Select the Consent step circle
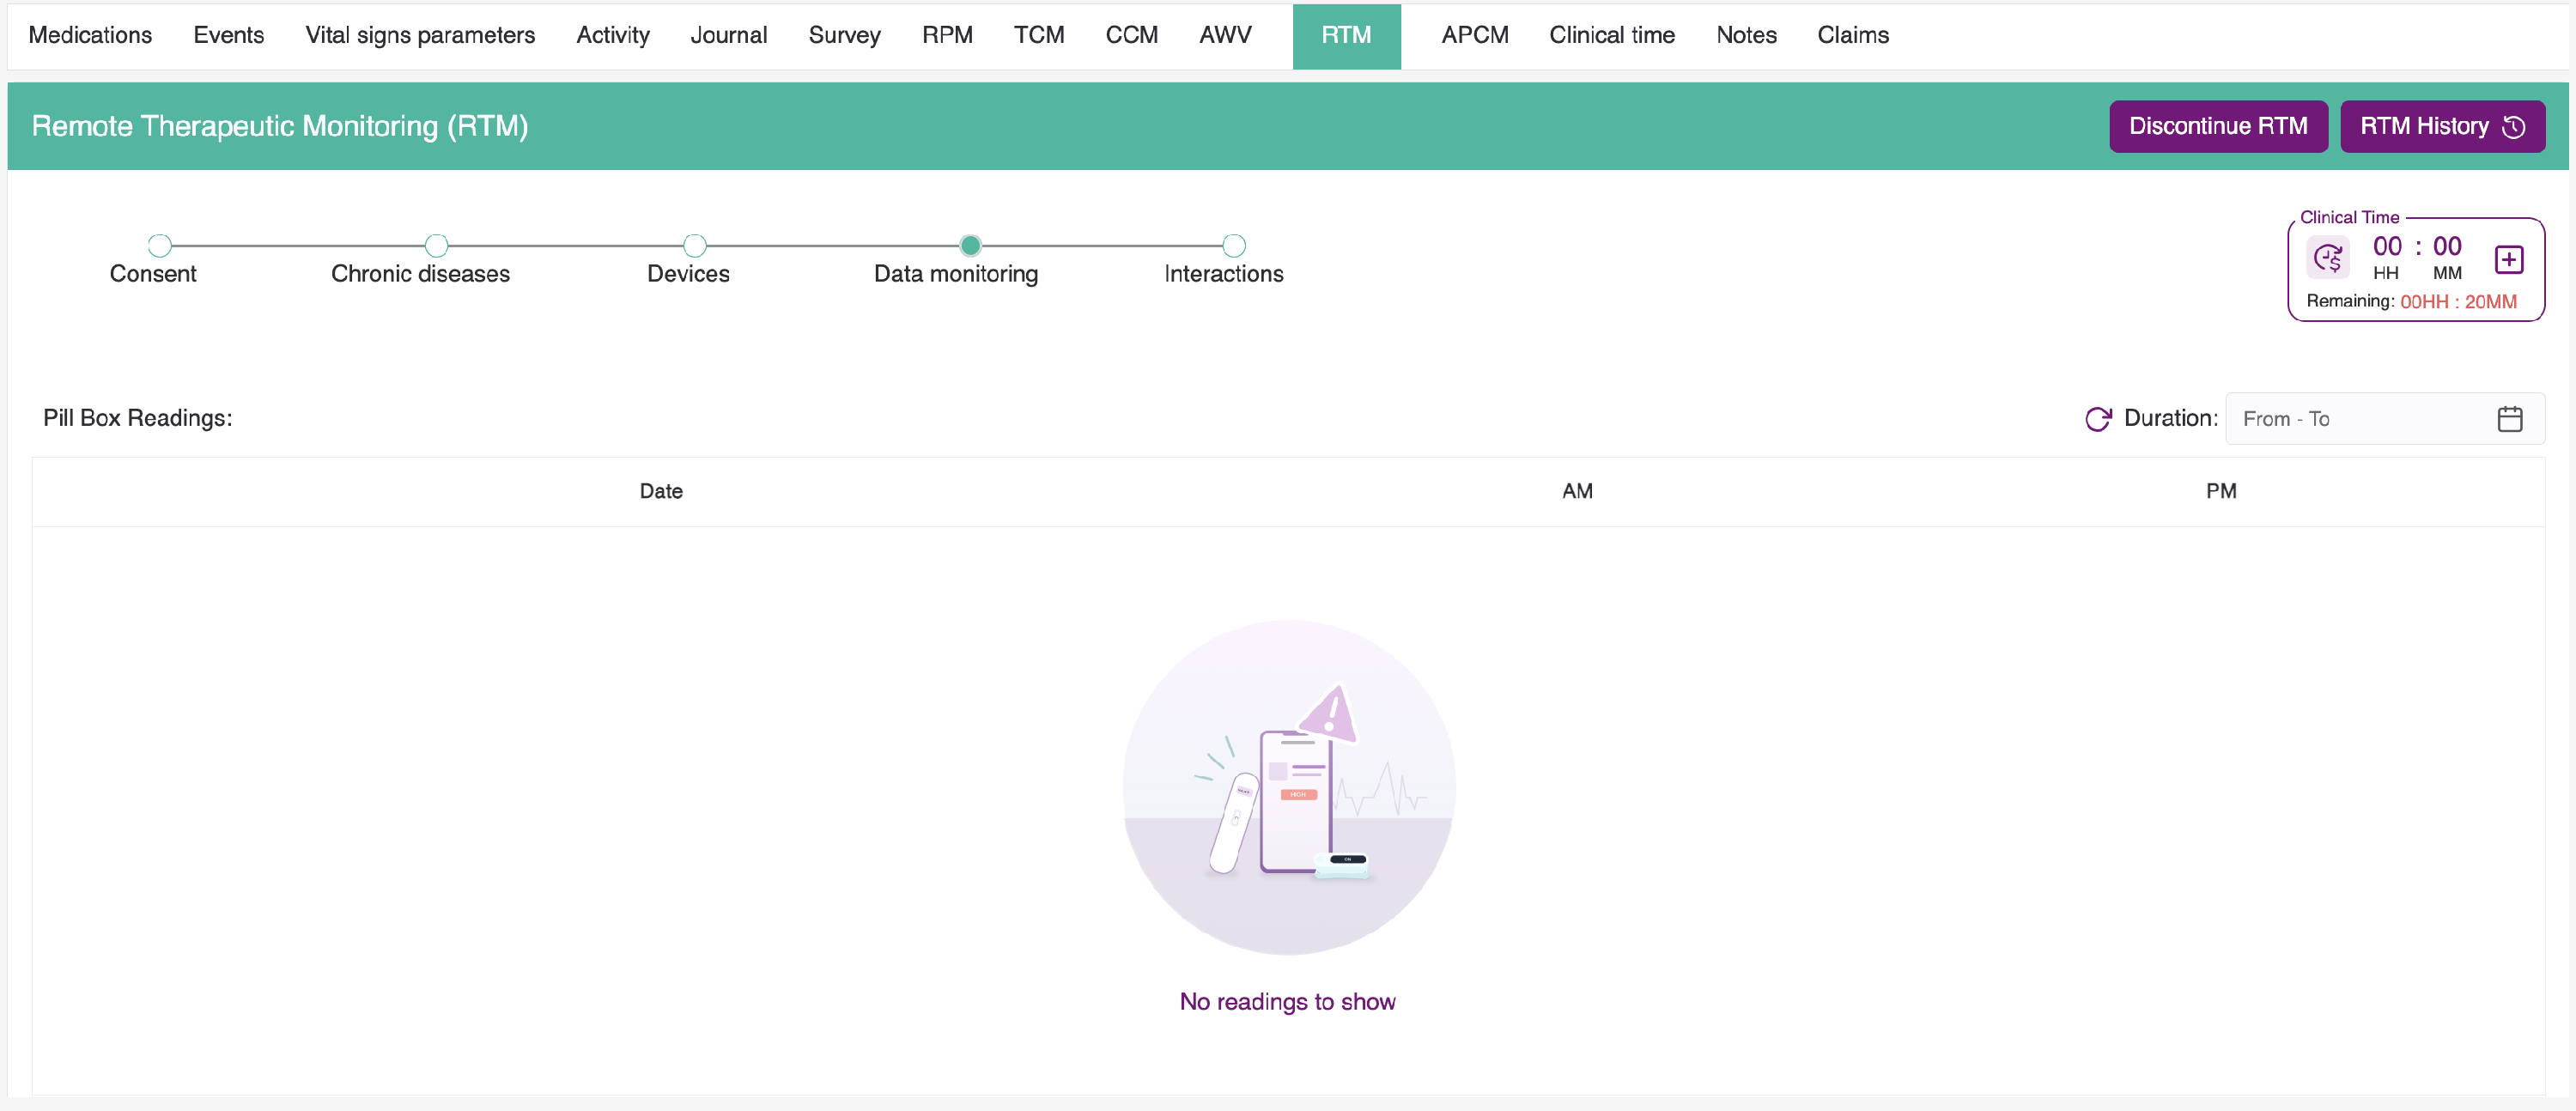 pos(159,245)
